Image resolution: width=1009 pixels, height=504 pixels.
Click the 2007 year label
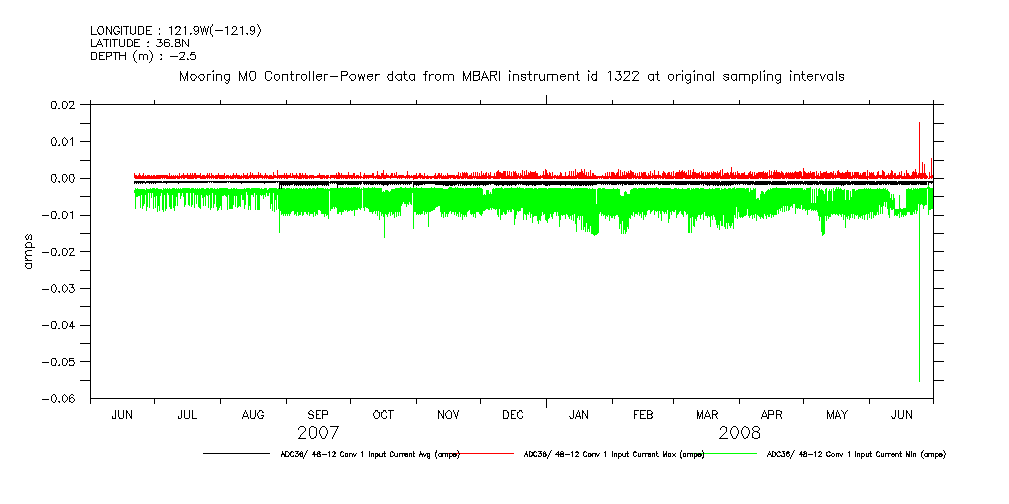[318, 433]
